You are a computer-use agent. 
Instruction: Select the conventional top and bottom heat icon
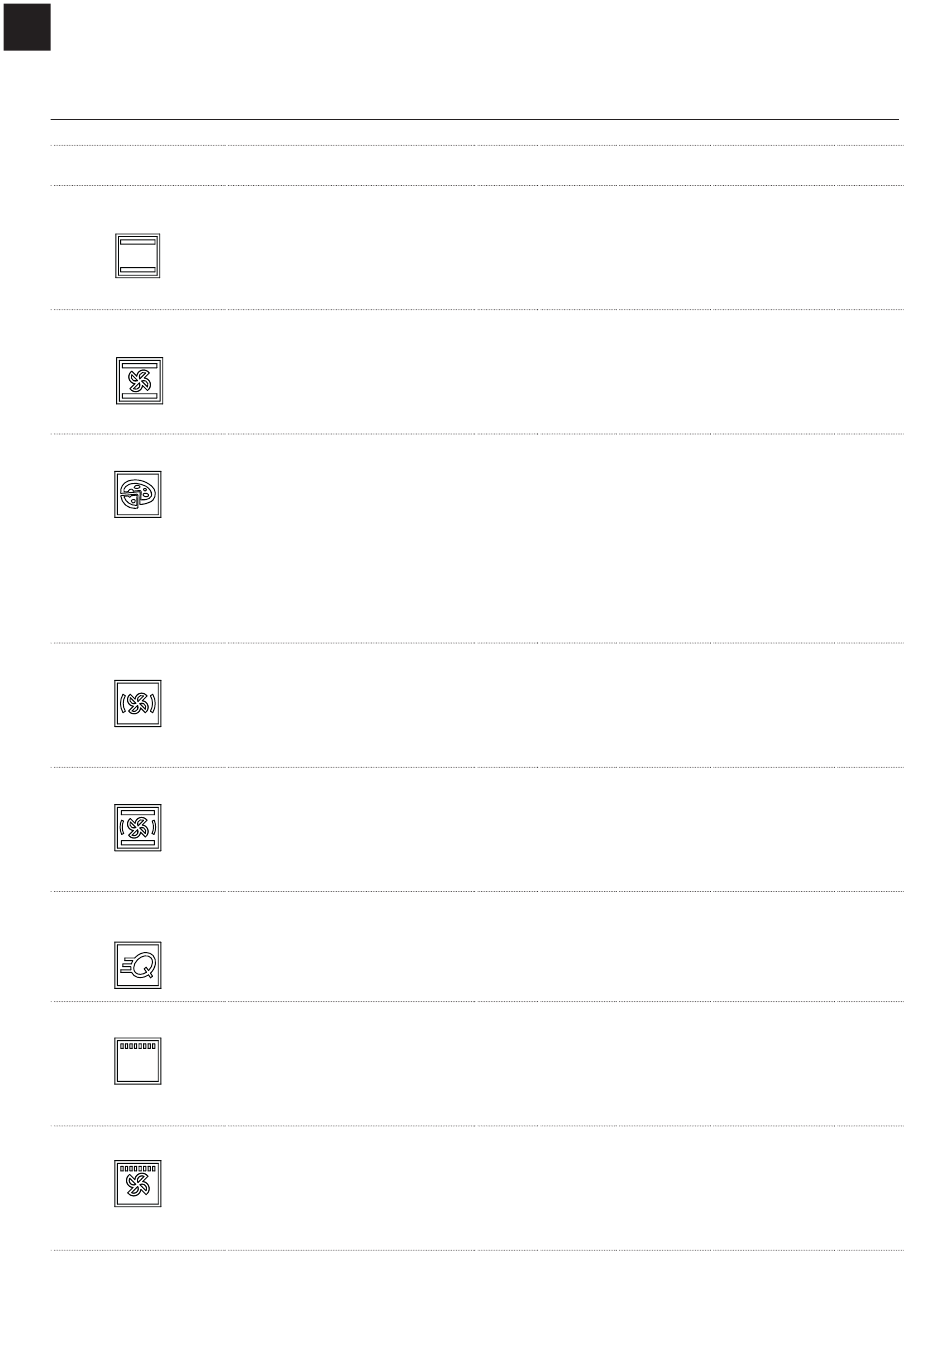(x=137, y=256)
